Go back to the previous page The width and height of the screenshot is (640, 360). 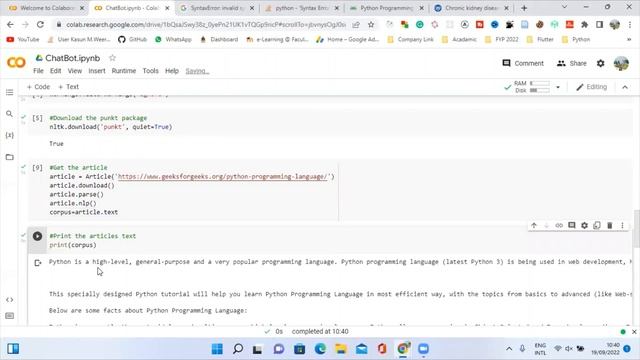tap(10, 24)
